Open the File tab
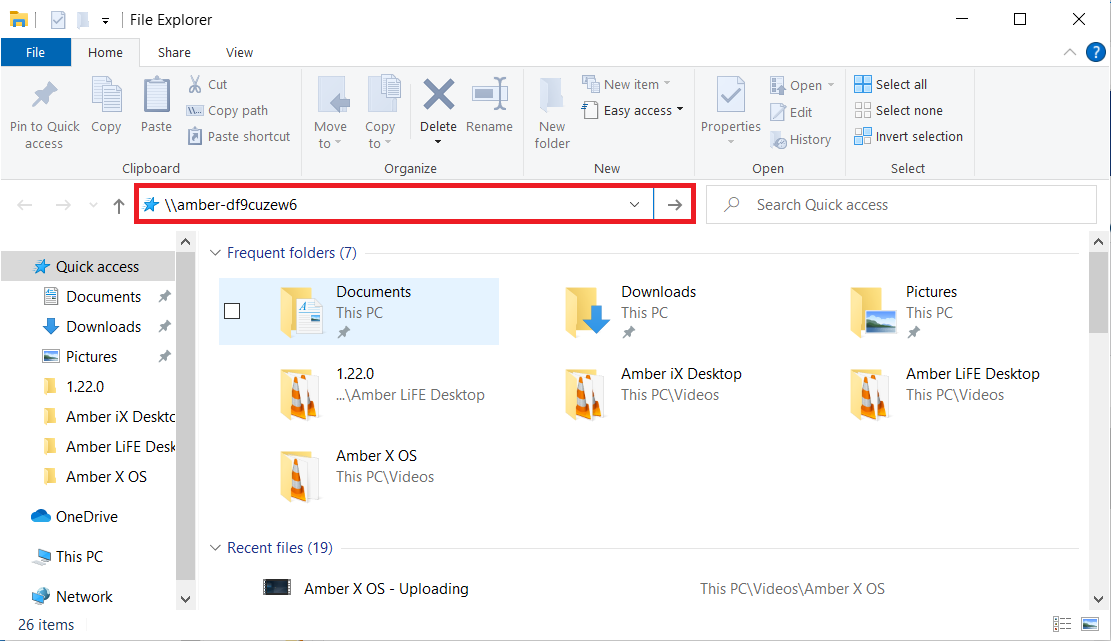 pos(35,52)
